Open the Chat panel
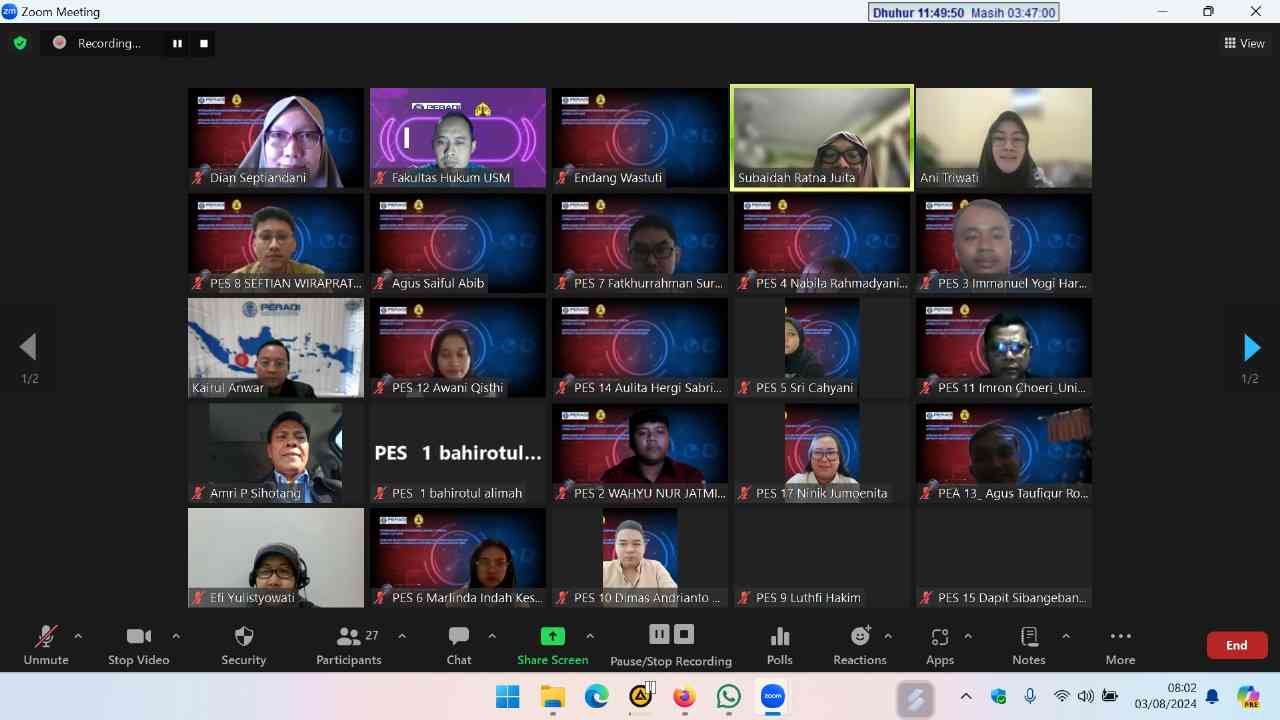 tap(459, 645)
